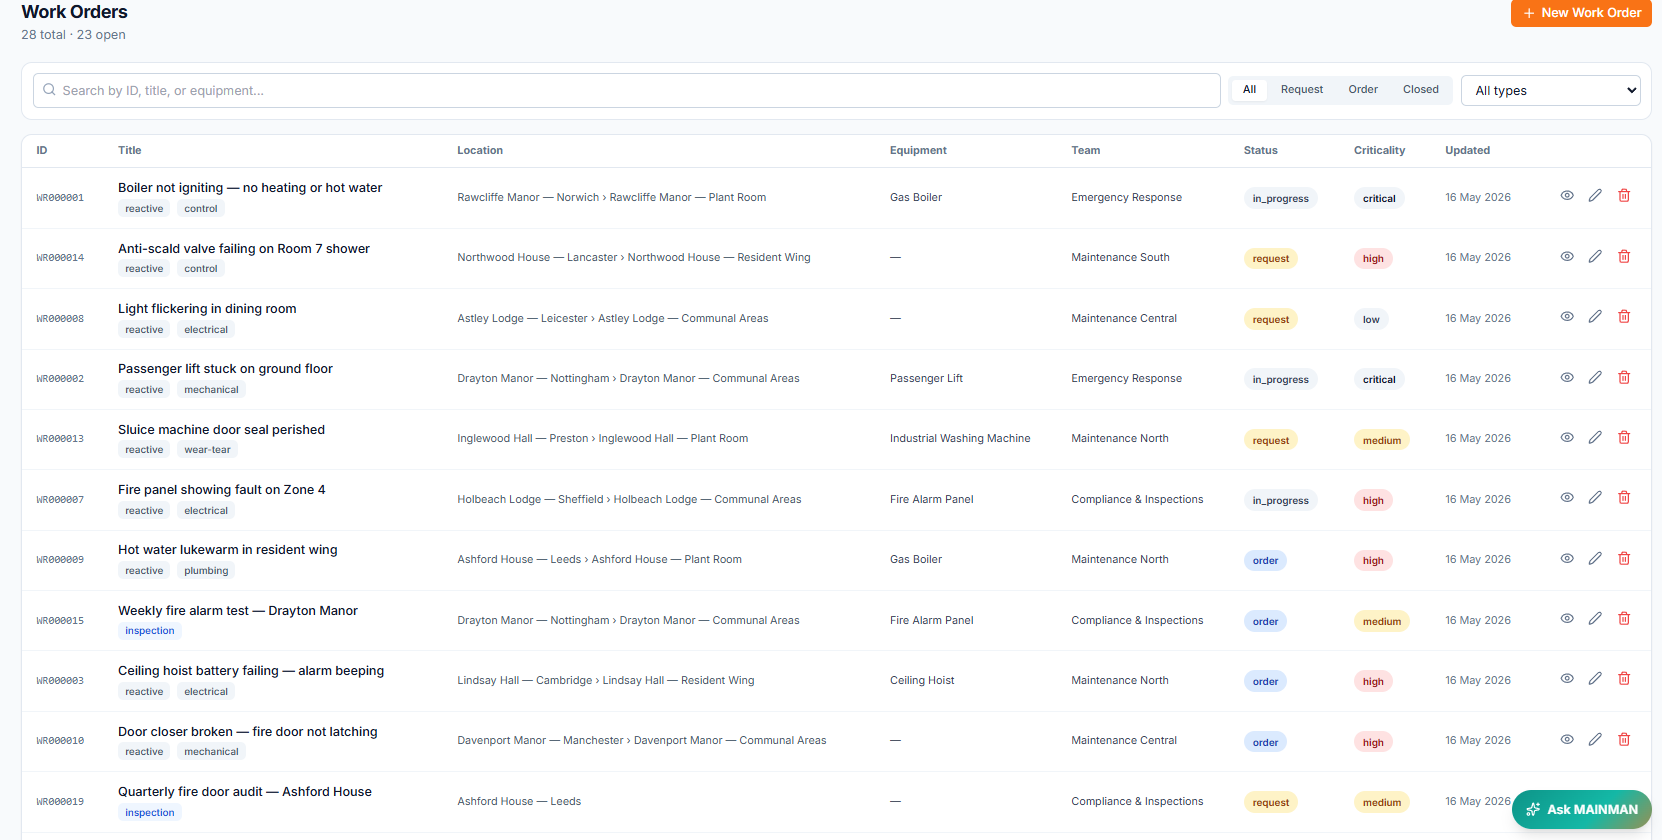1662x840 pixels.
Task: Open the Ask MAINMAN assistant
Action: coord(1582,809)
